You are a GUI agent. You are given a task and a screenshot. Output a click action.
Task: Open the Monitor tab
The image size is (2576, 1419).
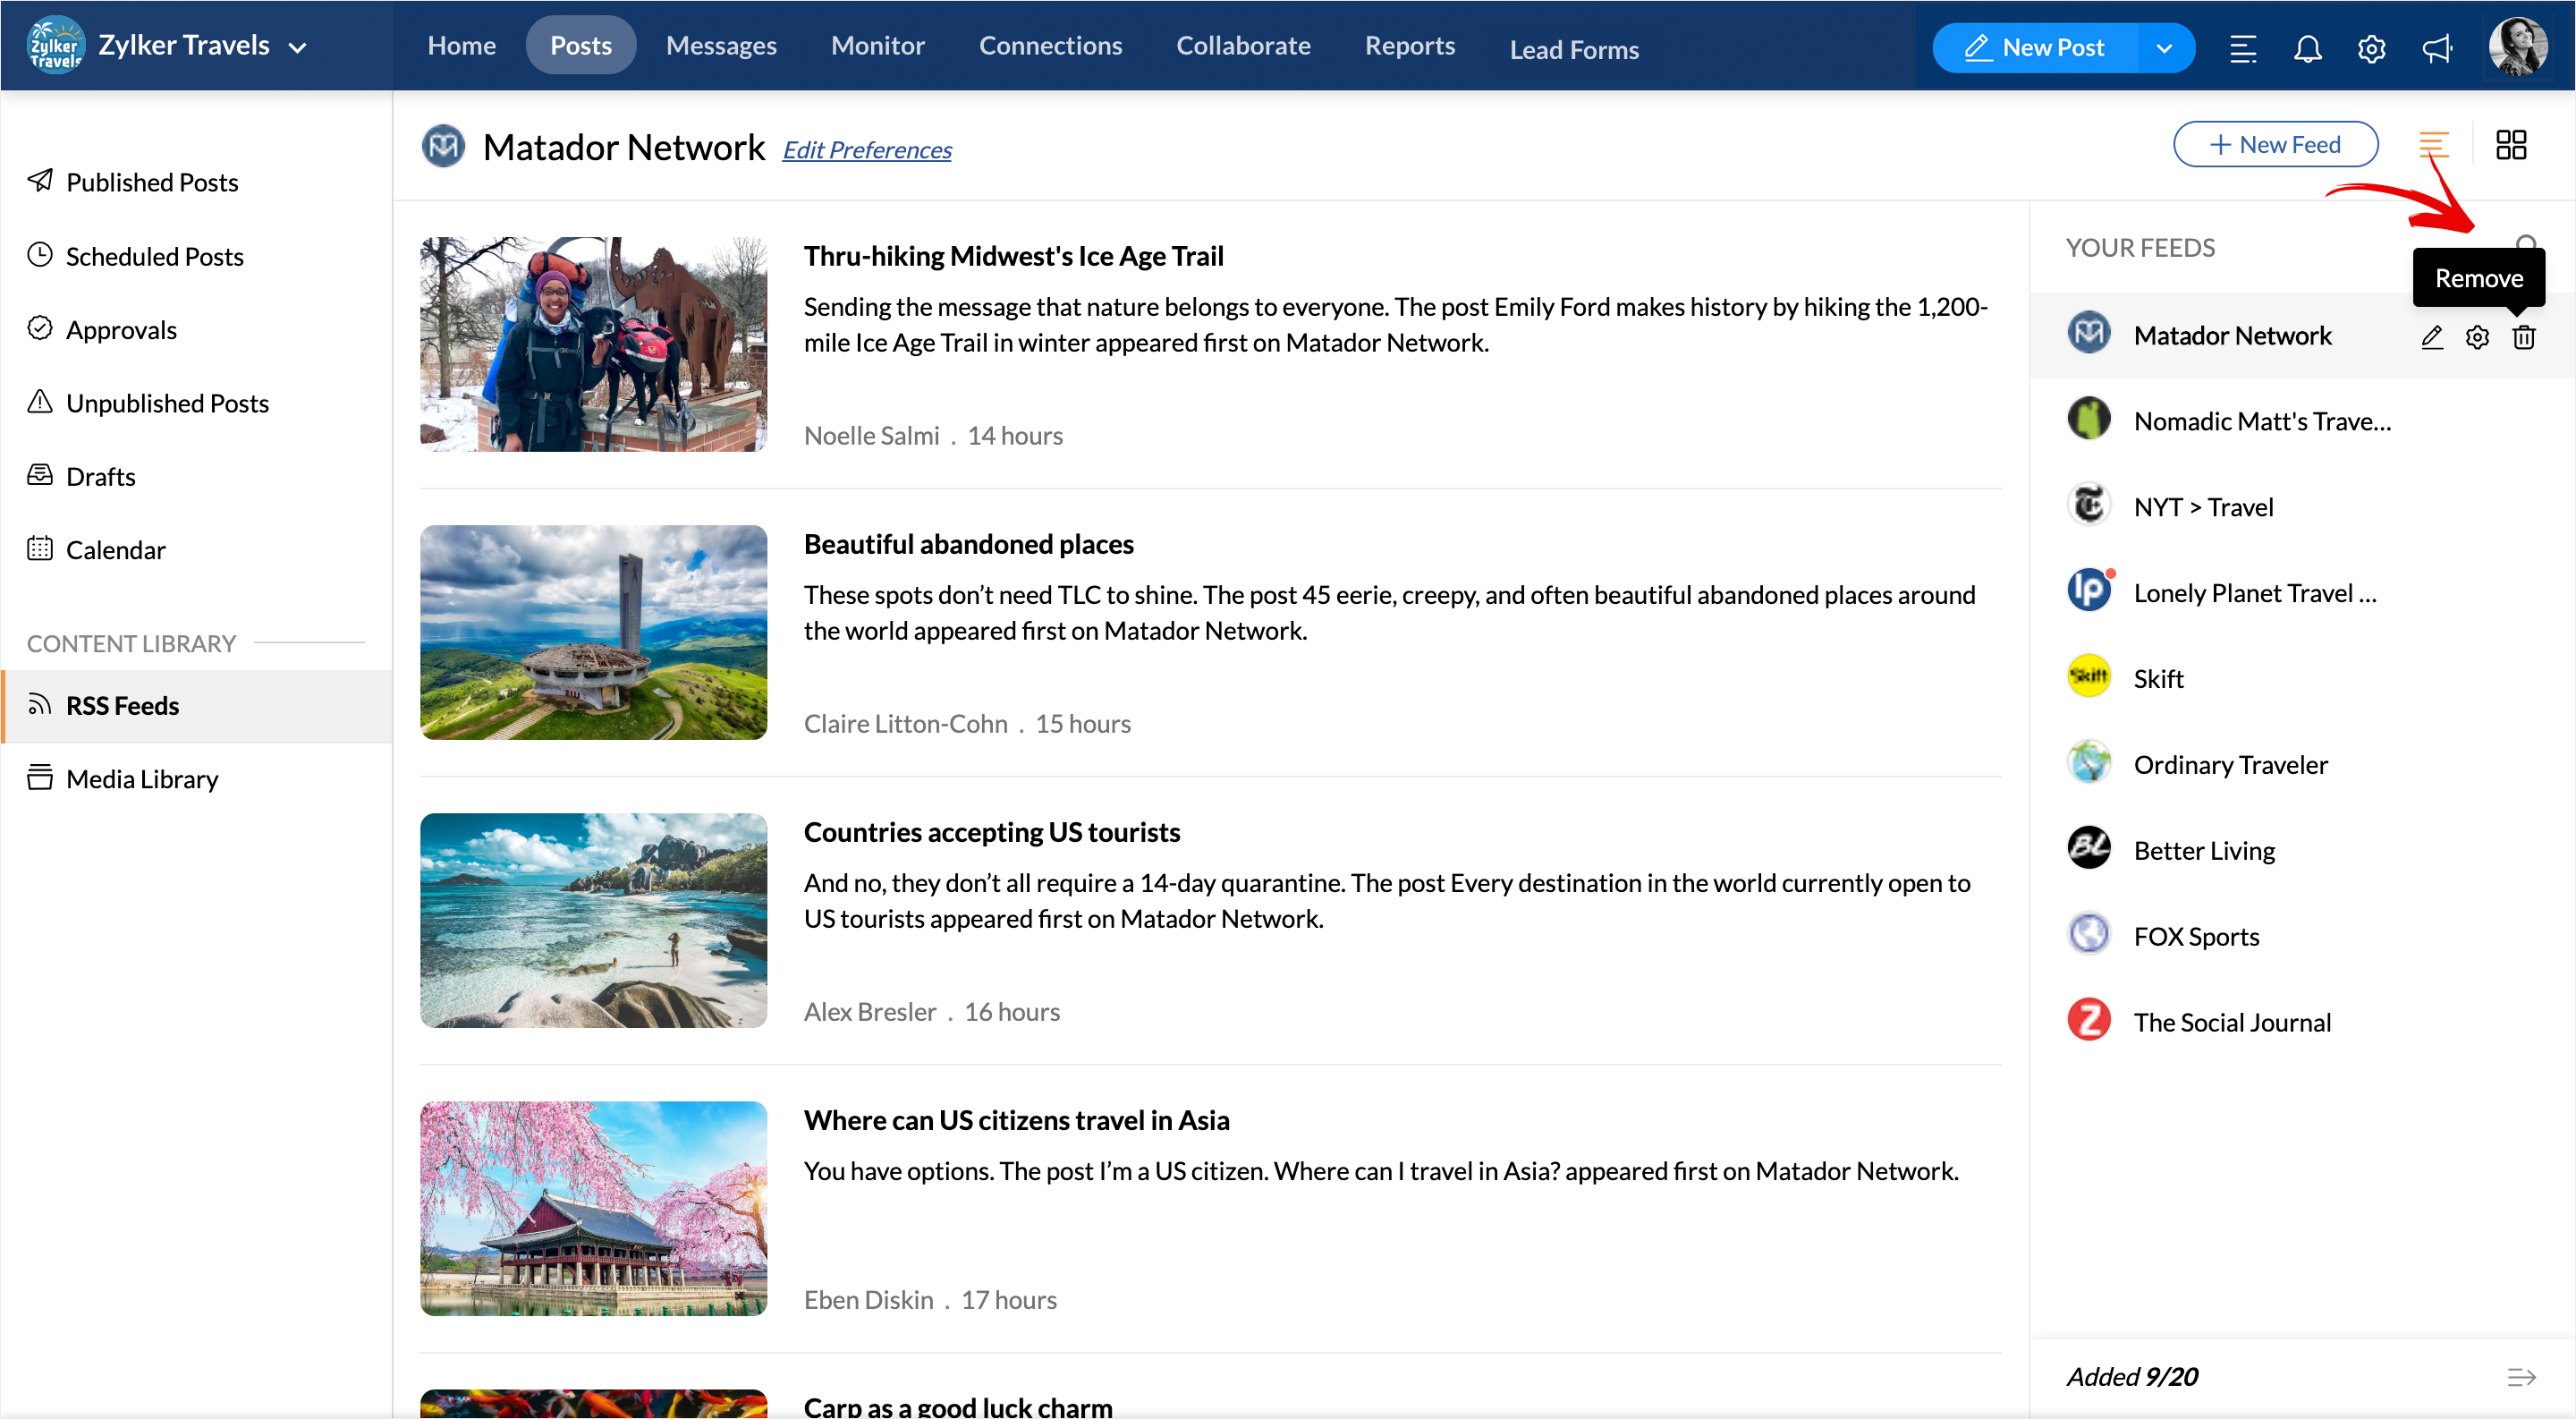(x=877, y=45)
